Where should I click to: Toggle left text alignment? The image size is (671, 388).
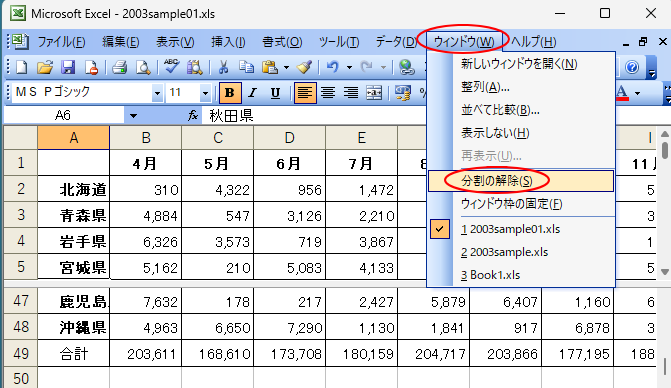click(x=305, y=92)
